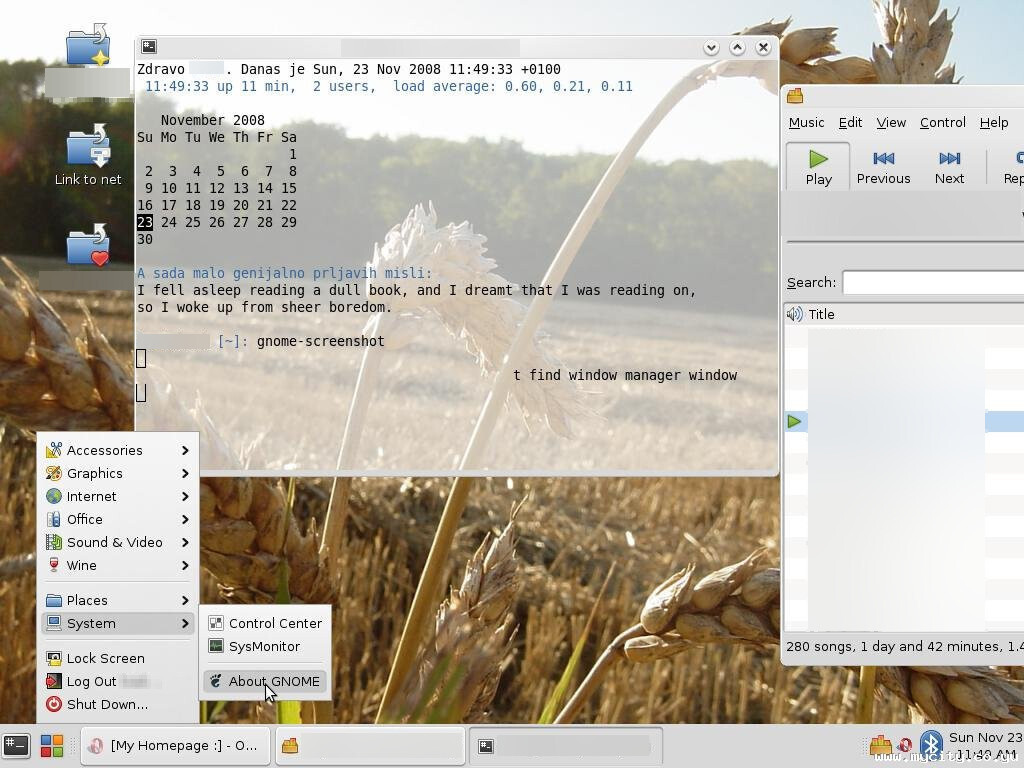Click the Bluetooth icon in the system tray
The height and width of the screenshot is (768, 1024).
click(x=930, y=744)
